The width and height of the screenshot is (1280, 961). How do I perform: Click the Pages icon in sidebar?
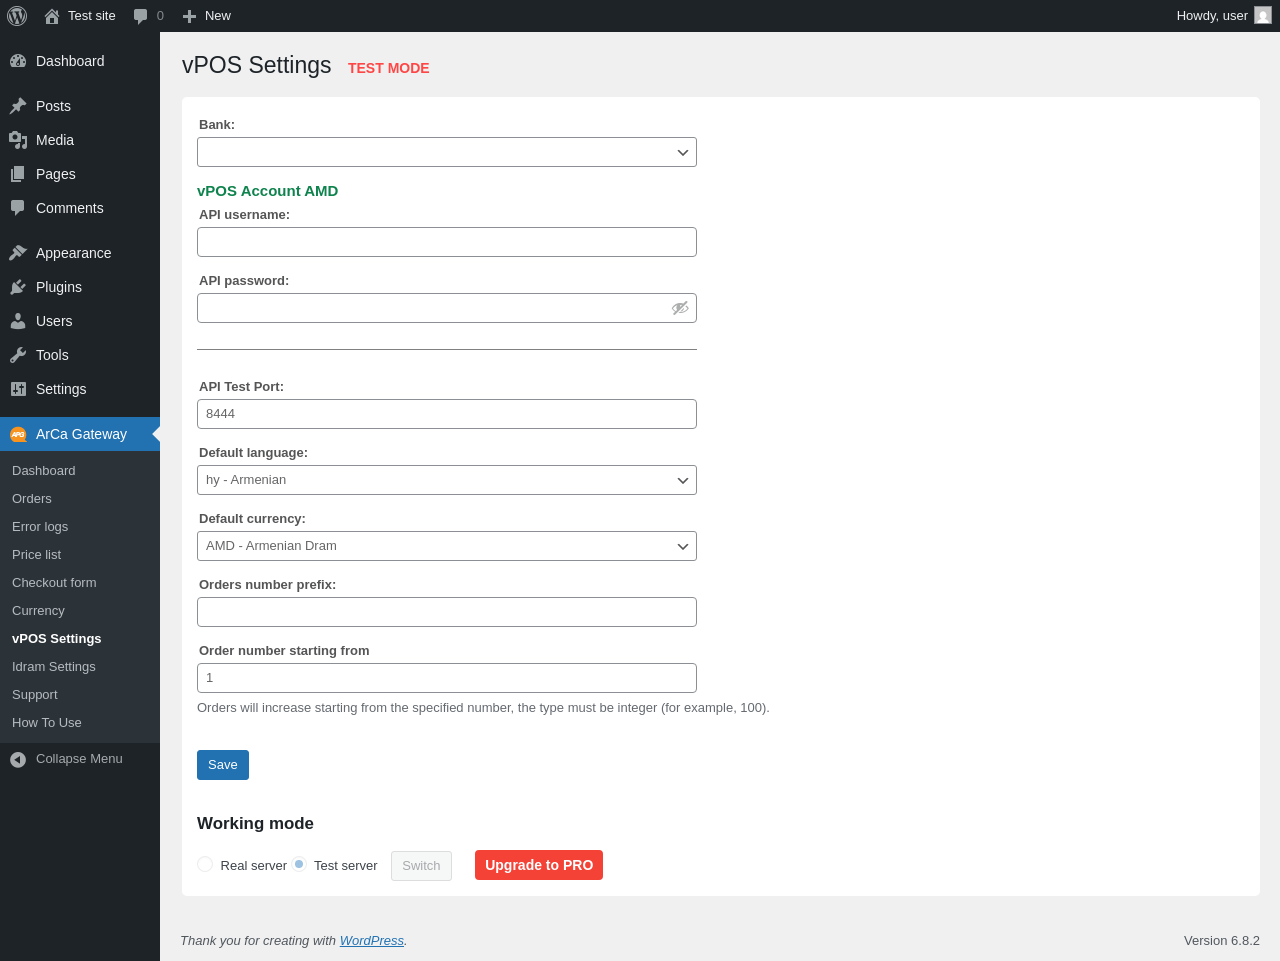click(18, 174)
